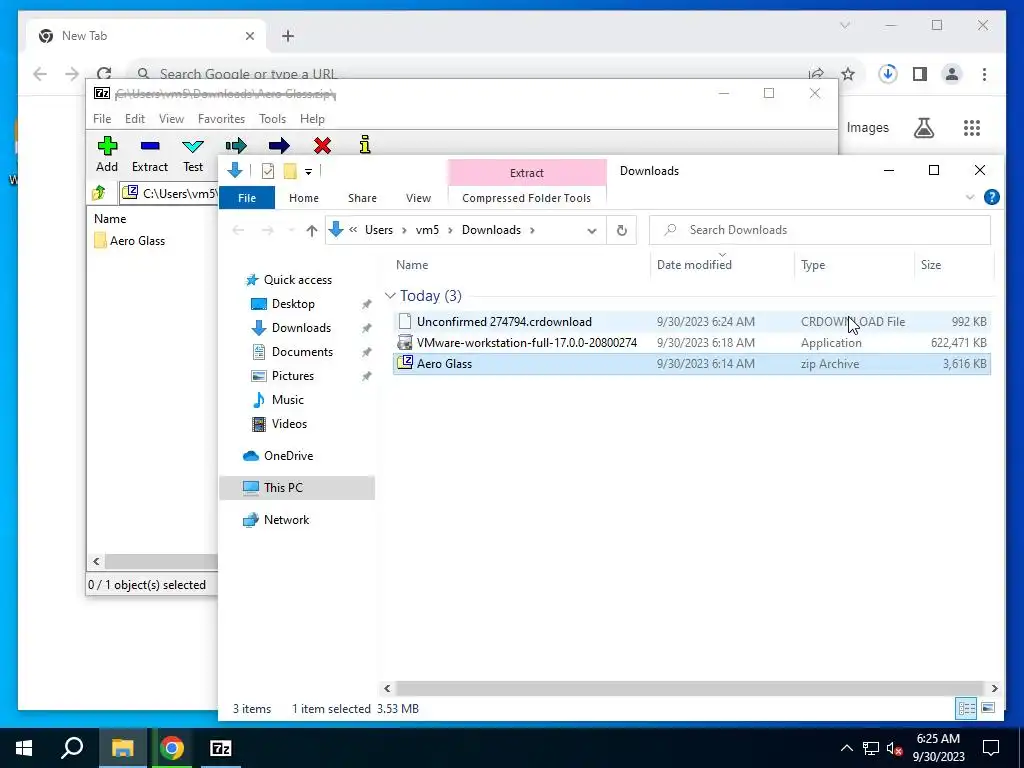Click the red Delete icon in 7-Zip
The image size is (1024, 768).
322,145
